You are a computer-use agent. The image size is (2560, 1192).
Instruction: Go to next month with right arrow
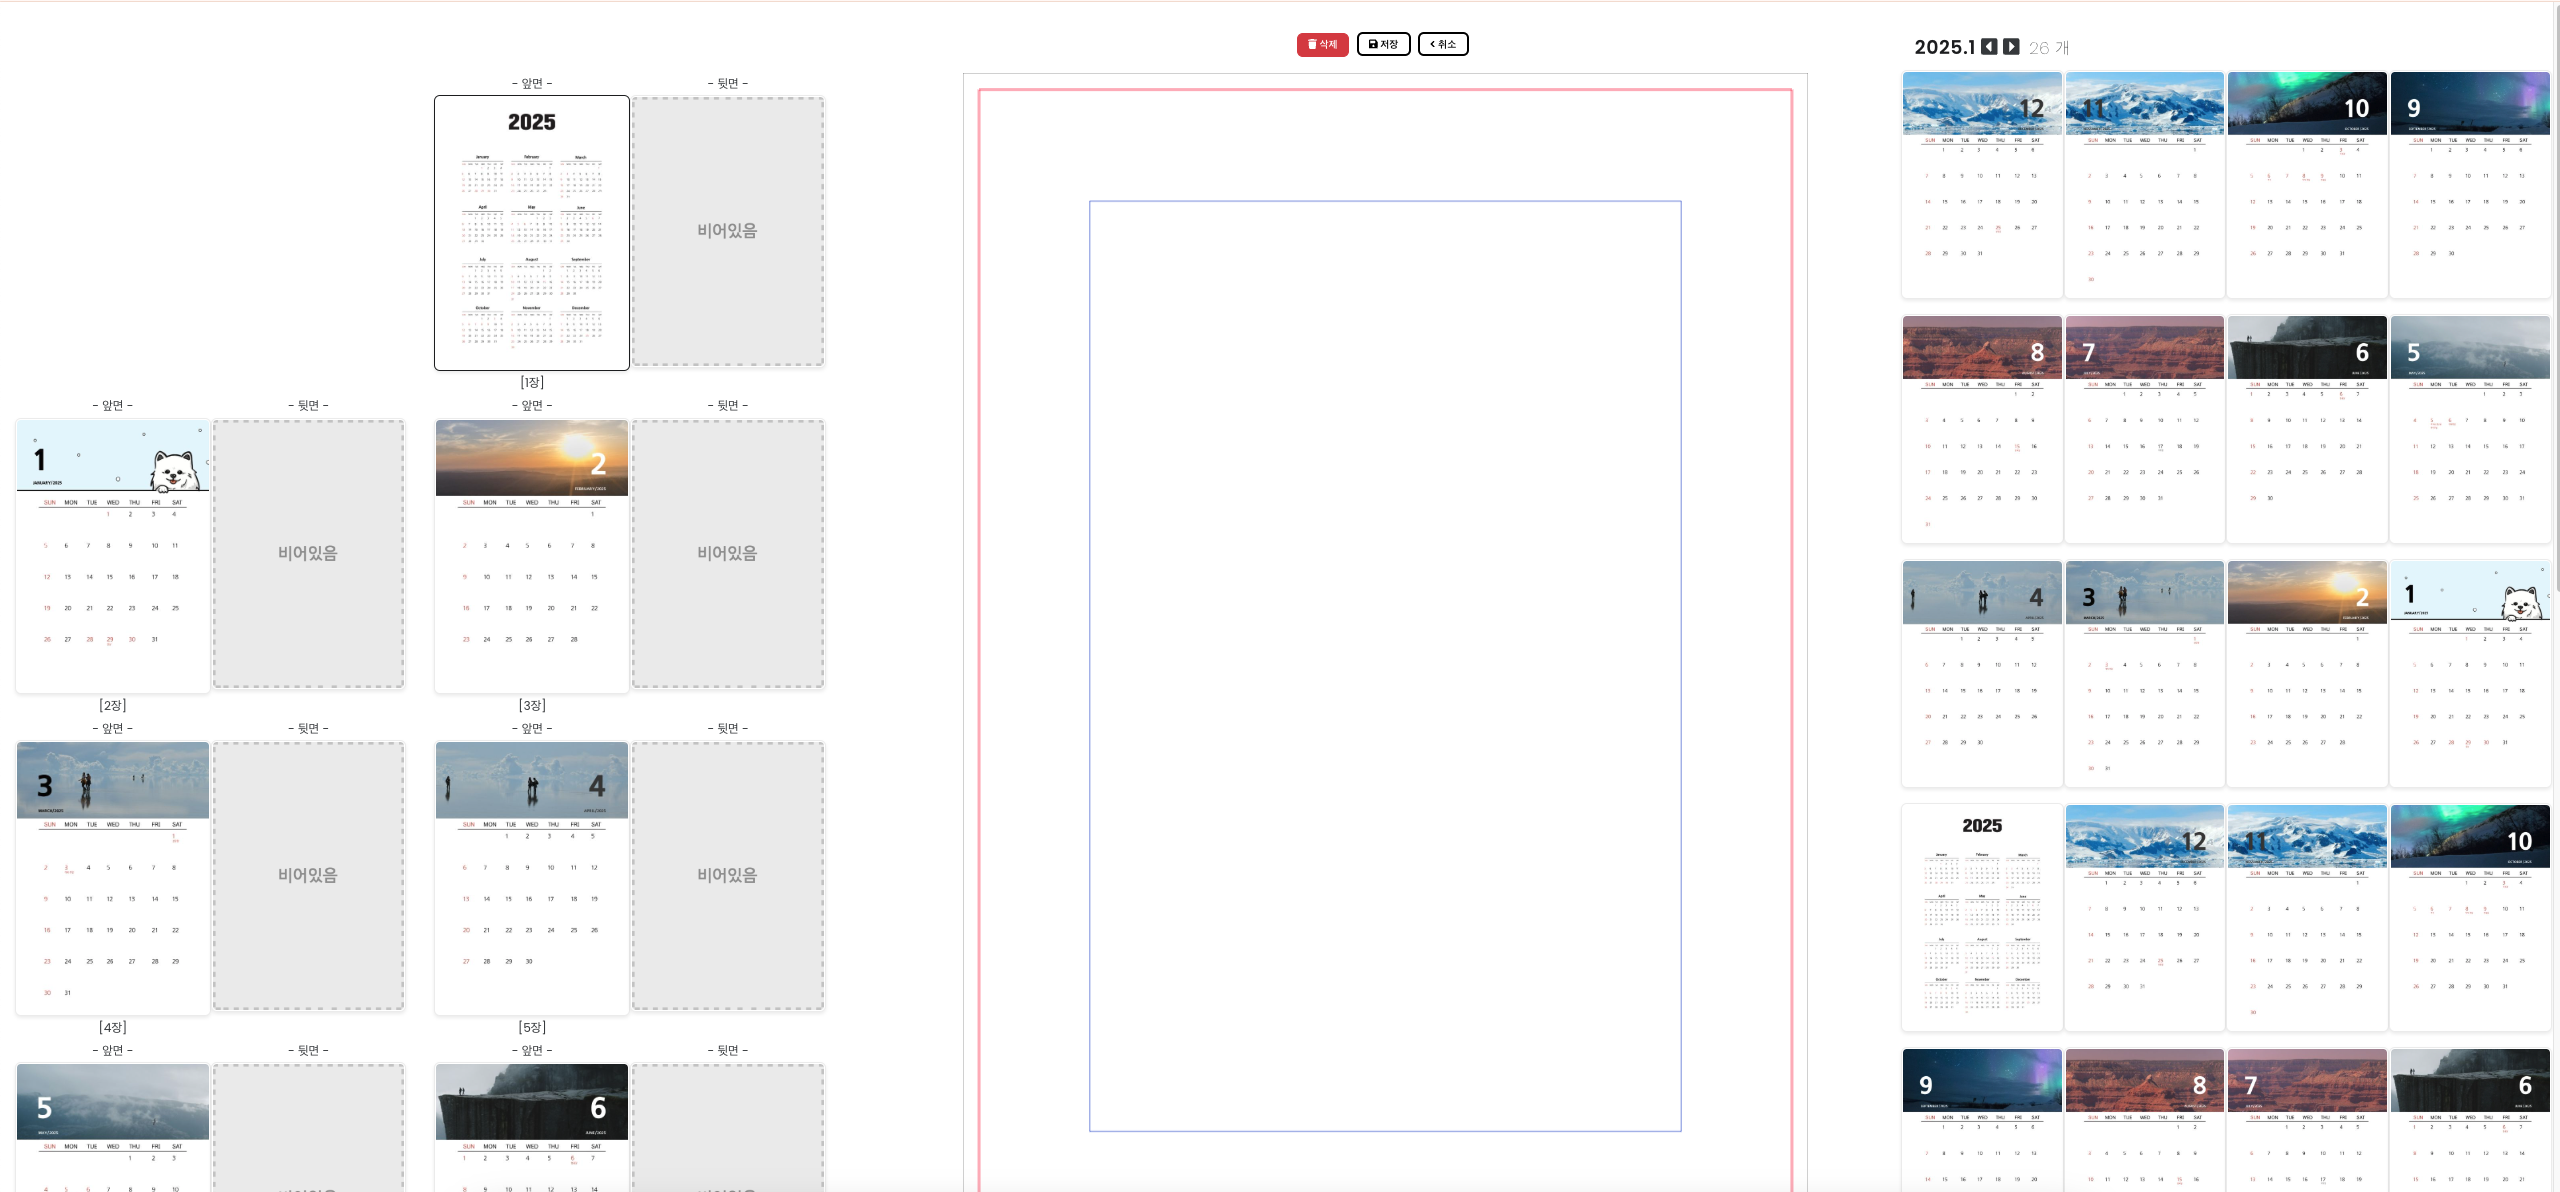[2011, 47]
